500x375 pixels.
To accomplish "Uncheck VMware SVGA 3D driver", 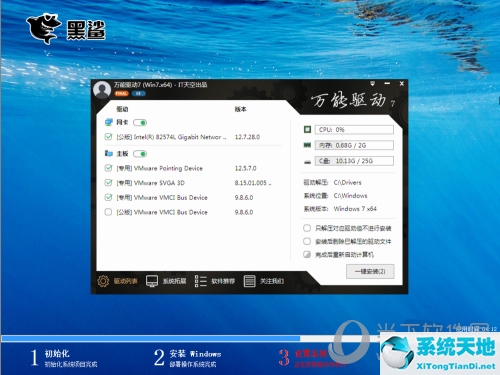I will [x=108, y=183].
